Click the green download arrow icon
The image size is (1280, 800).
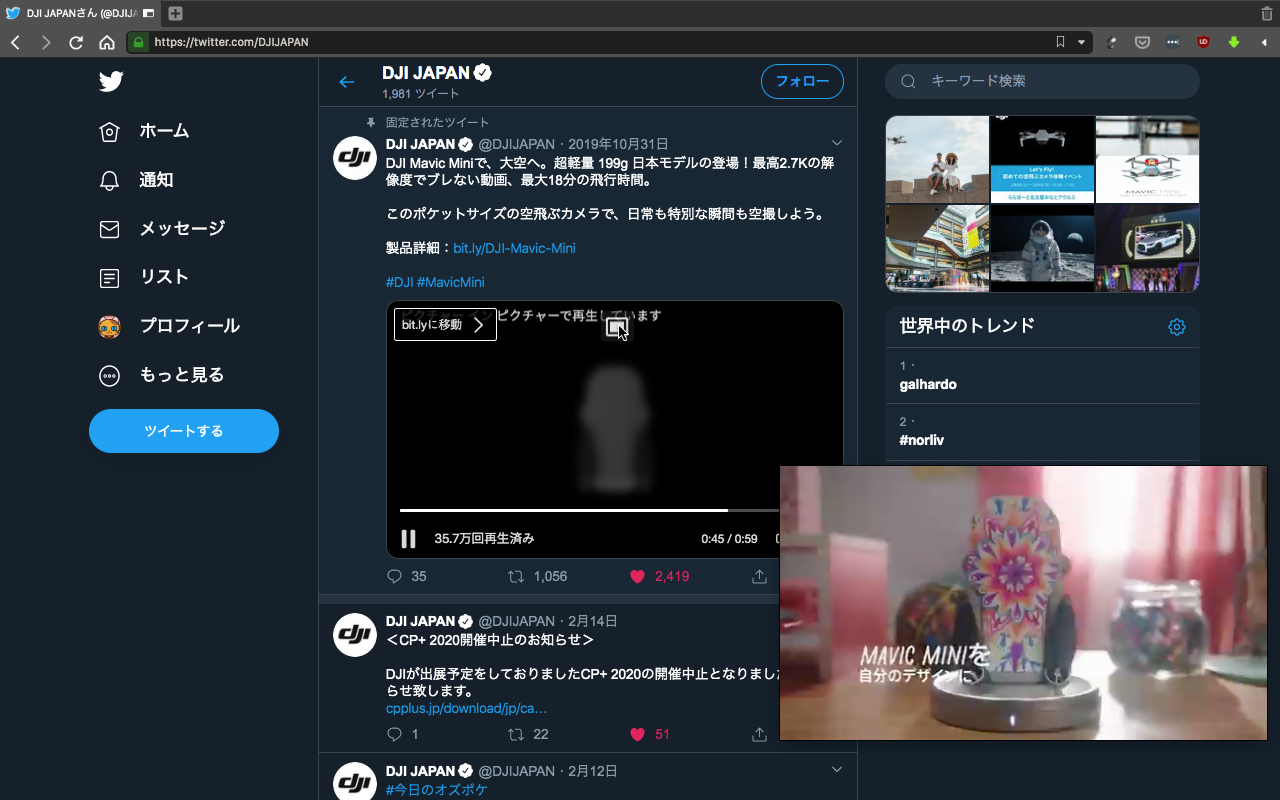click(x=1234, y=42)
